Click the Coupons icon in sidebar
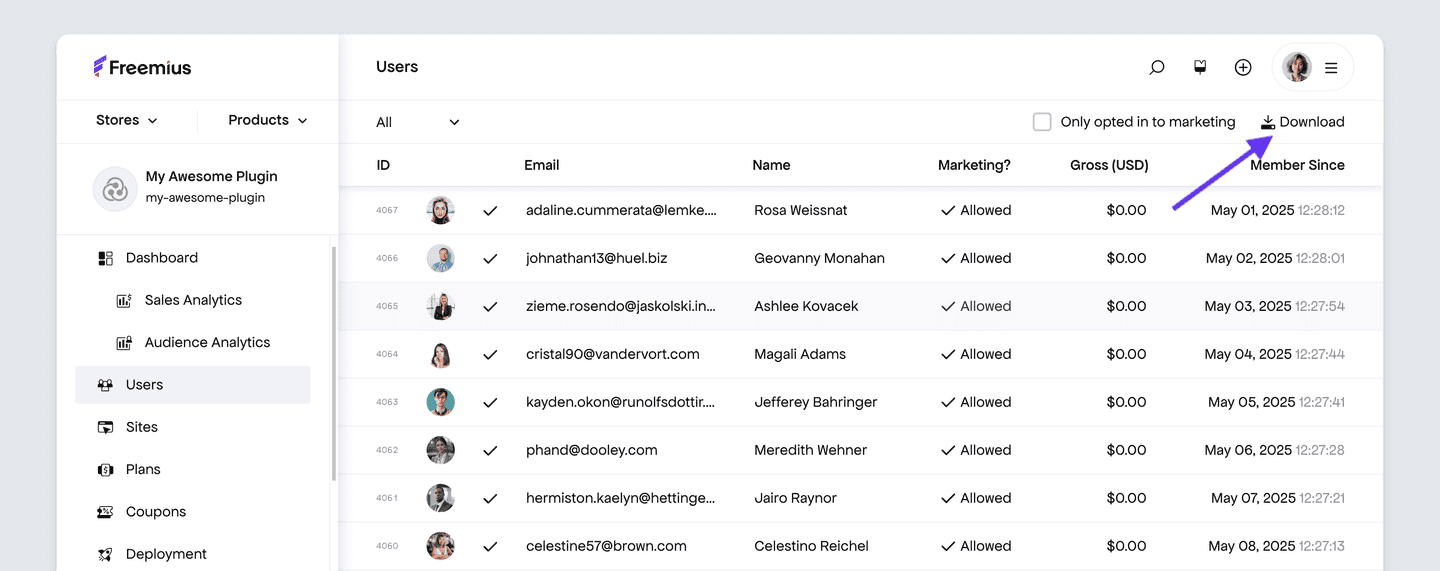 105,512
